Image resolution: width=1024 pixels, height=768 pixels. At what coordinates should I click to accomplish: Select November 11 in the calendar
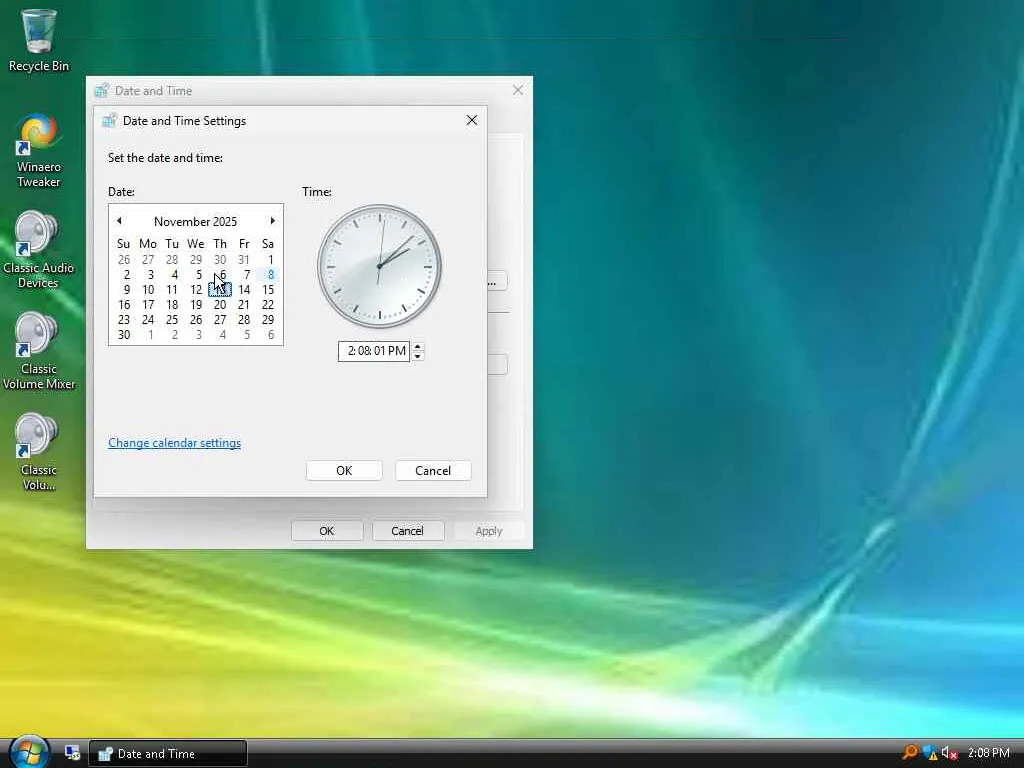172,290
